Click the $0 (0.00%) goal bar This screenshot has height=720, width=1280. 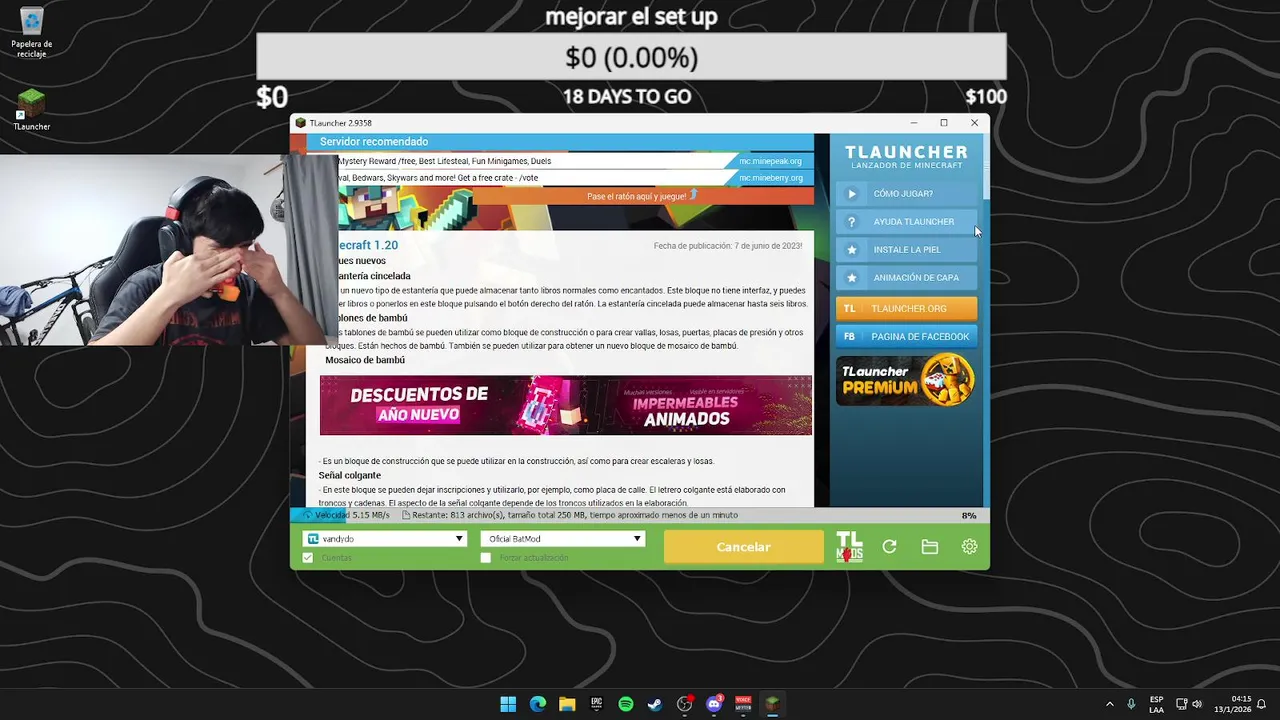(x=631, y=57)
